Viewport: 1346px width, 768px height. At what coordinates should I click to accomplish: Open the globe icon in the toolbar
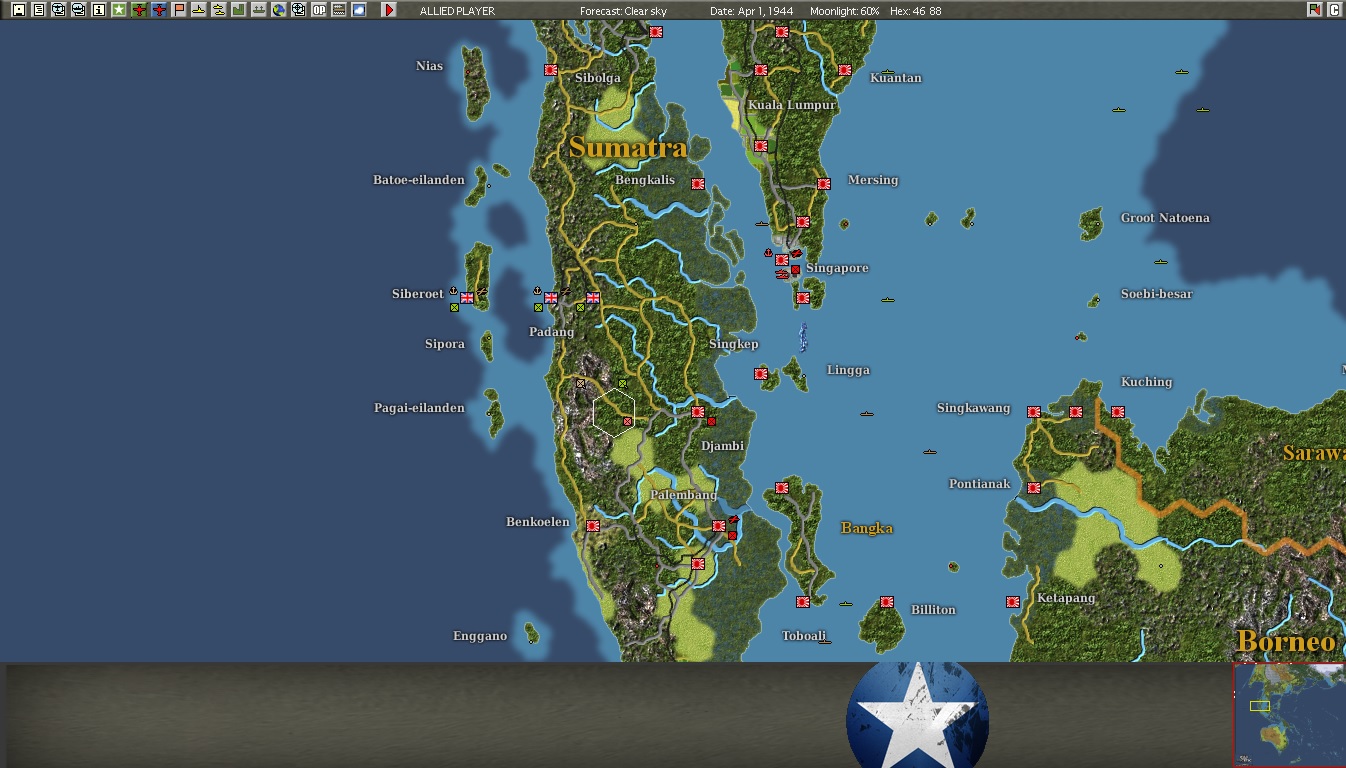[x=279, y=10]
